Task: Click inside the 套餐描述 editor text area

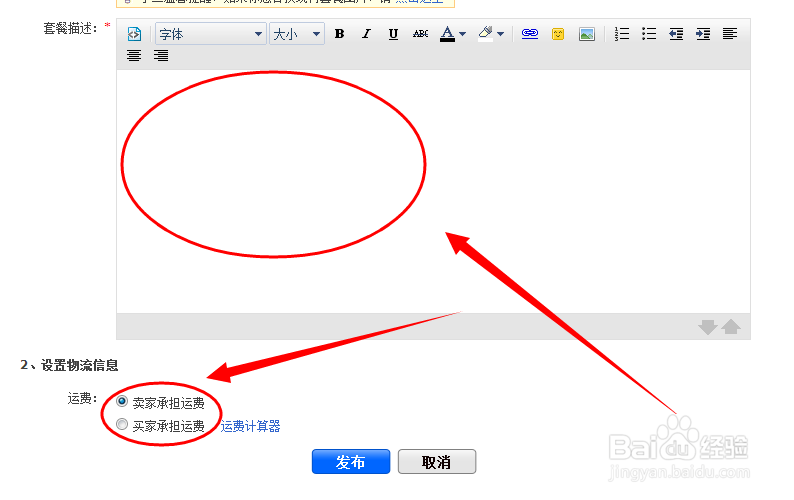Action: coord(433,191)
